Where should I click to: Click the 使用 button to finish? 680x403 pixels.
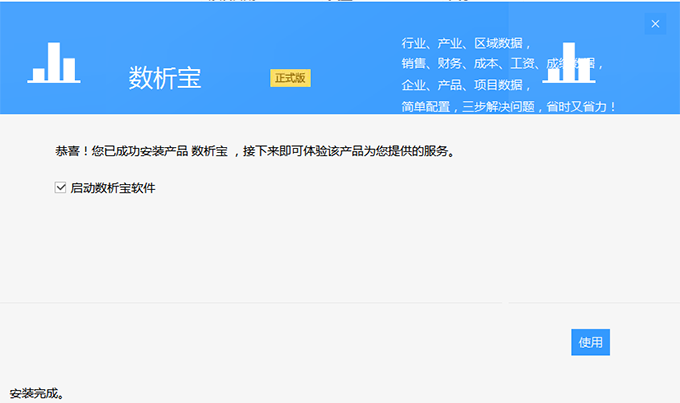(590, 342)
